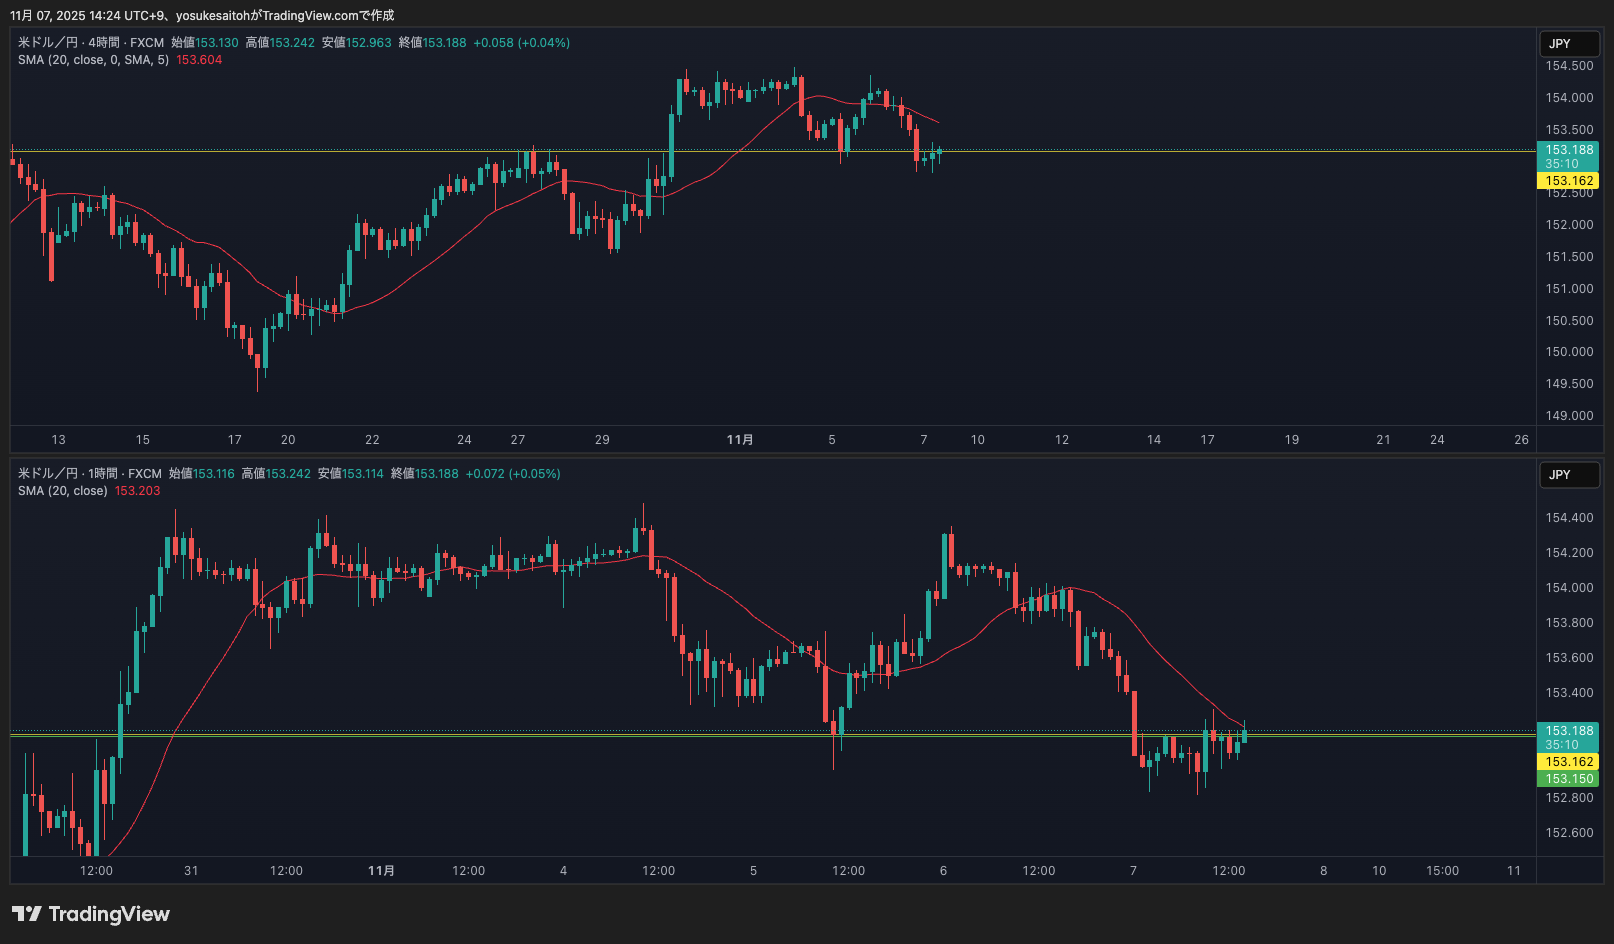The width and height of the screenshot is (1614, 944).
Task: Click the 11月 label on 1-hour time axis
Action: pyautogui.click(x=381, y=871)
